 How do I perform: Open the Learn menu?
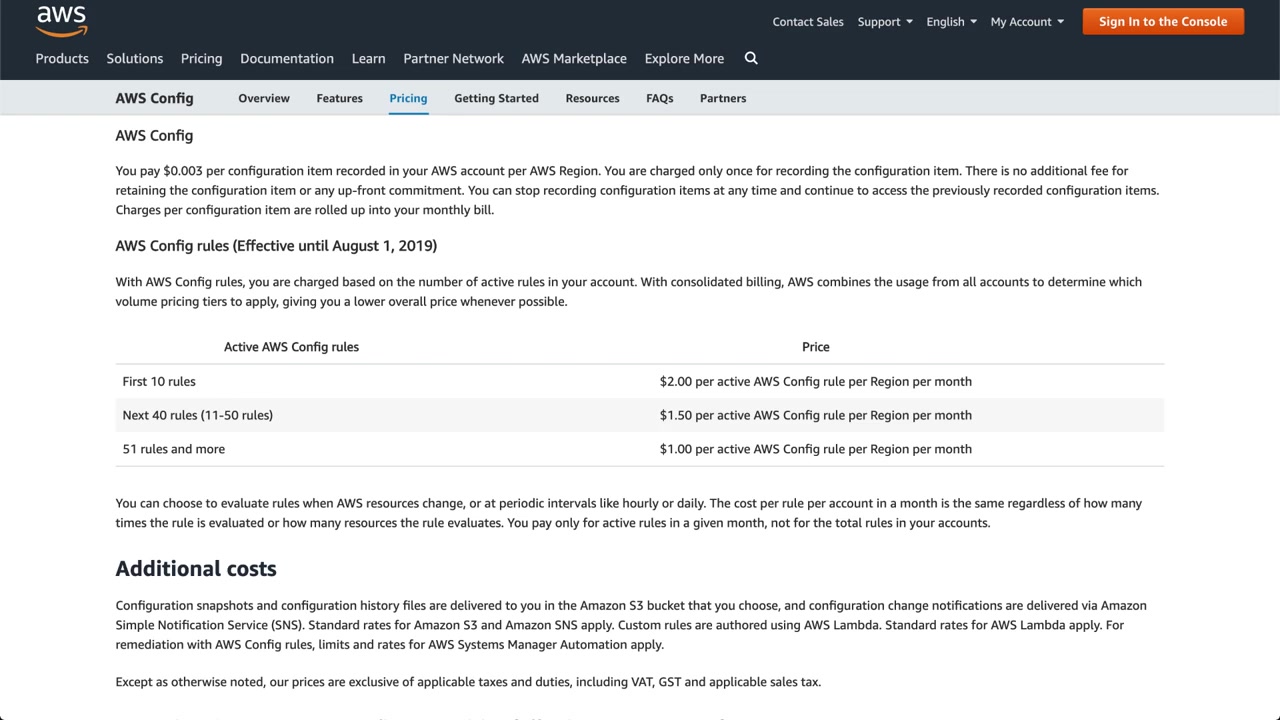[369, 58]
